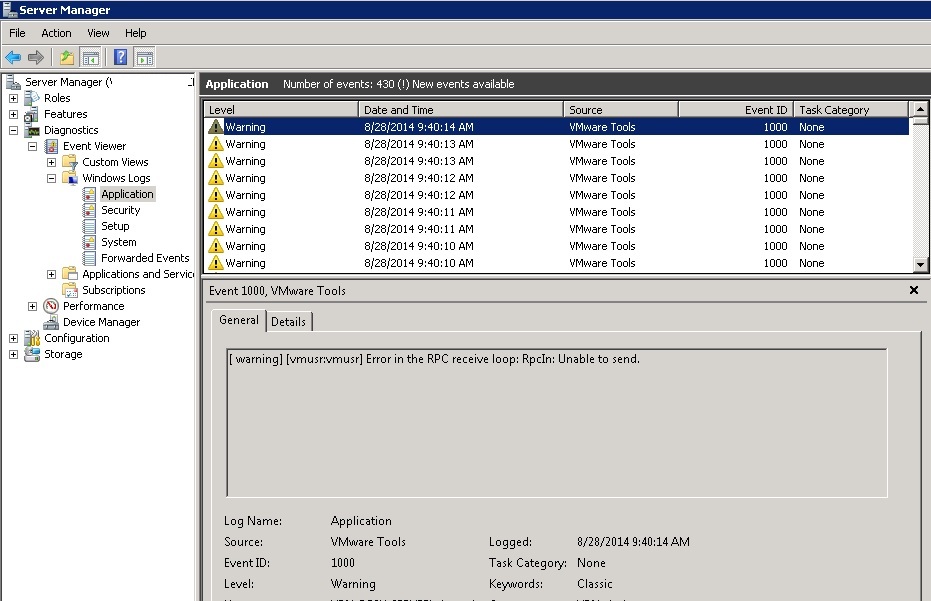The width and height of the screenshot is (931, 601).
Task: Sort by Date and Time column header
Action: (461, 110)
